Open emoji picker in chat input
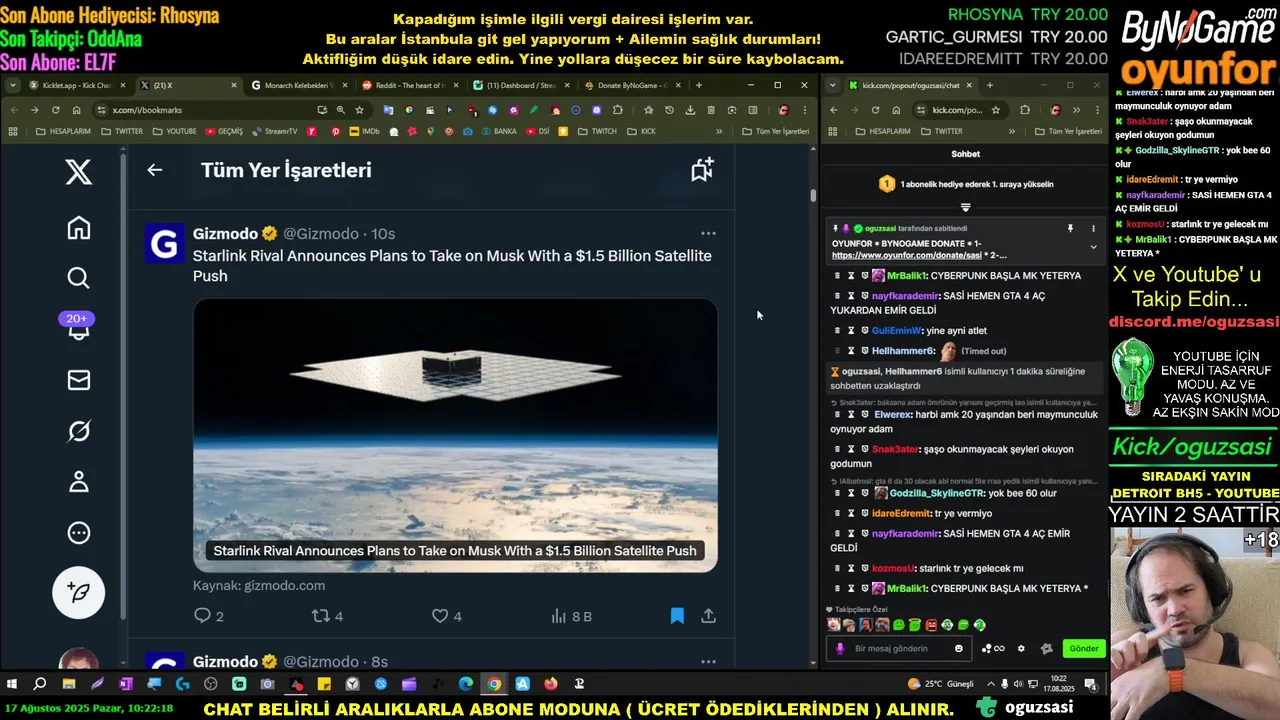1280x720 pixels. [958, 648]
